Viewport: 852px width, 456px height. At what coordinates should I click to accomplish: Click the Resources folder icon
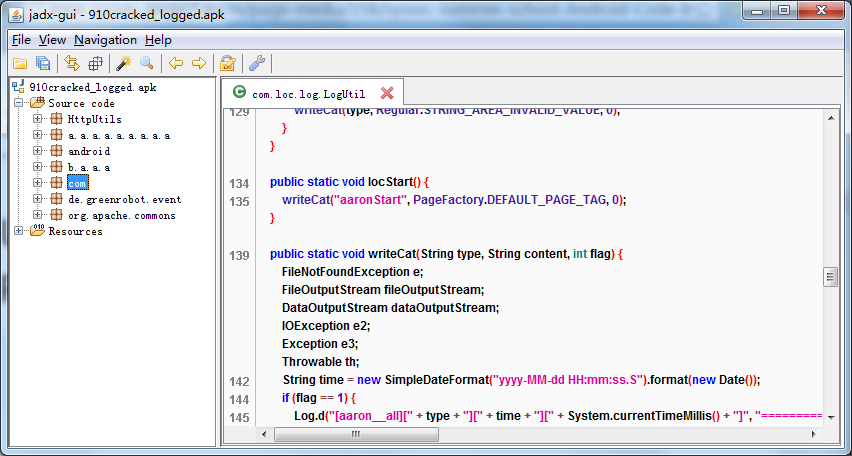tap(38, 231)
